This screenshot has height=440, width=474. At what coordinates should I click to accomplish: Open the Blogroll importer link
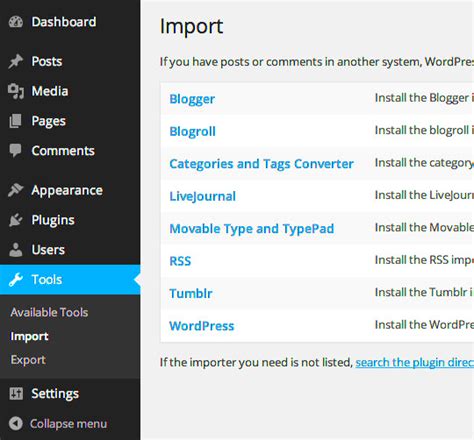point(193,131)
